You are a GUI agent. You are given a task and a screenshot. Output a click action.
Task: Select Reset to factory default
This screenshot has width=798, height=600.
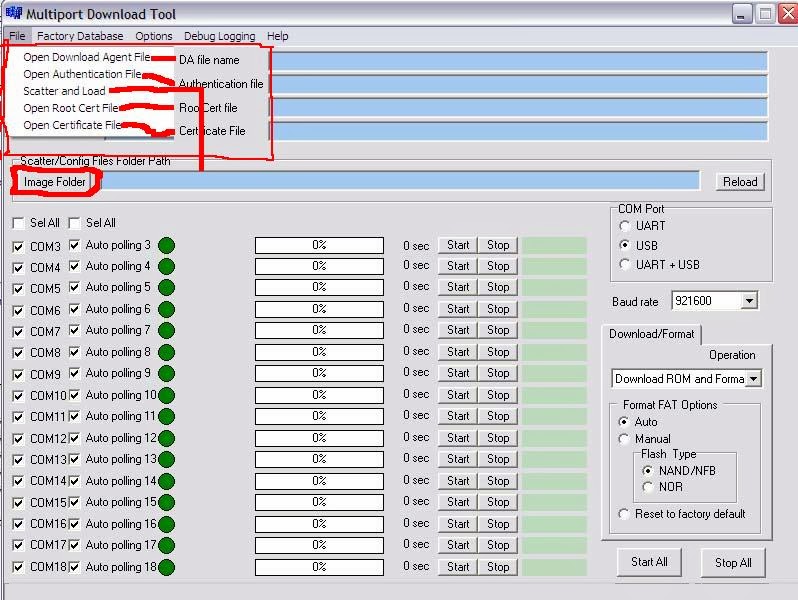(x=624, y=514)
